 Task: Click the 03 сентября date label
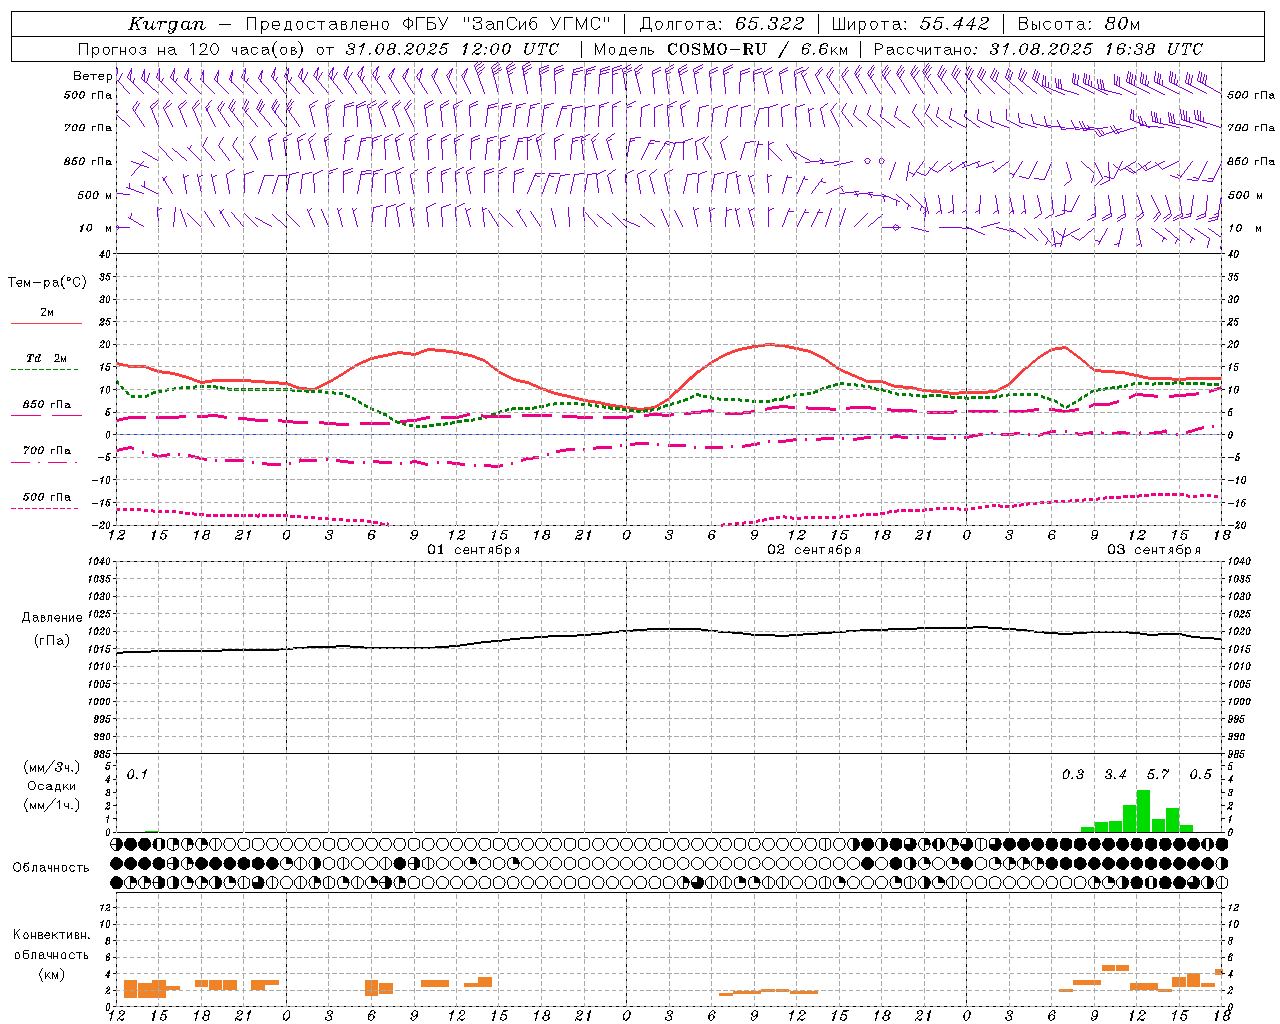point(1154,550)
